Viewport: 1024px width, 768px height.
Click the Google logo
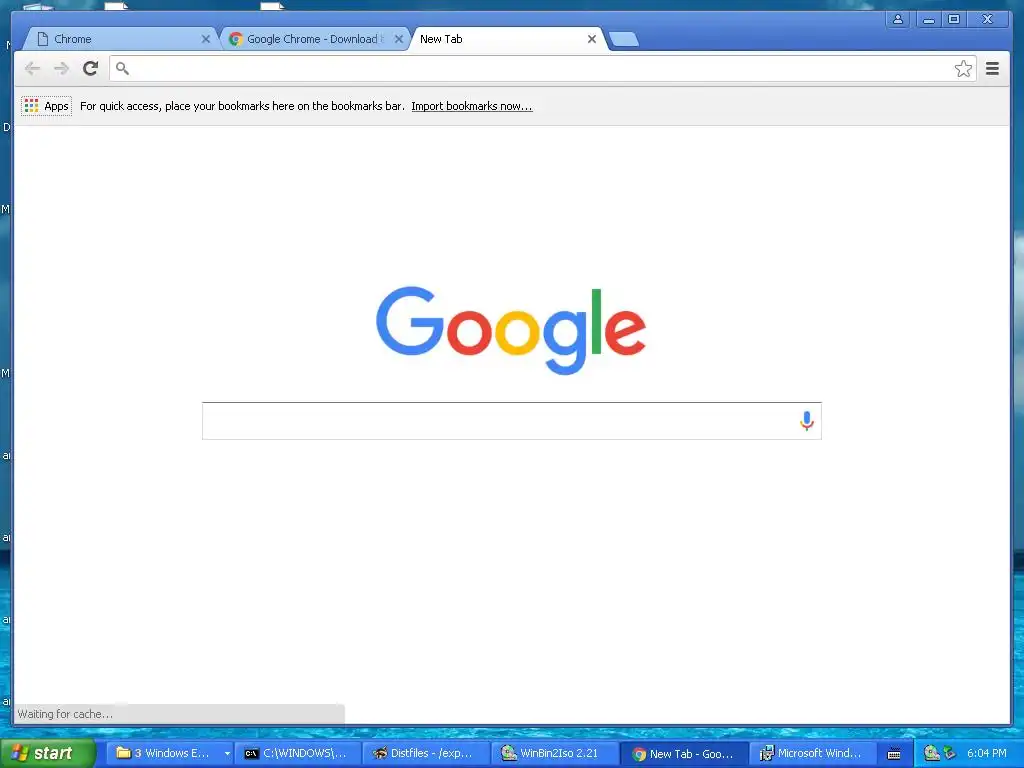pos(511,330)
